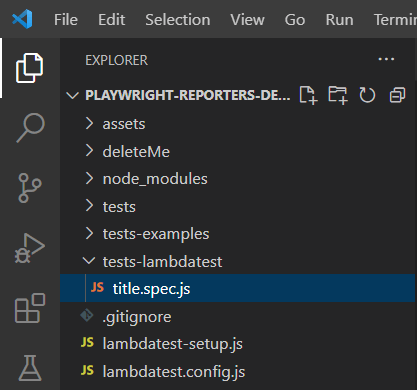
Task: Open the Extensions view
Action: pos(30,308)
